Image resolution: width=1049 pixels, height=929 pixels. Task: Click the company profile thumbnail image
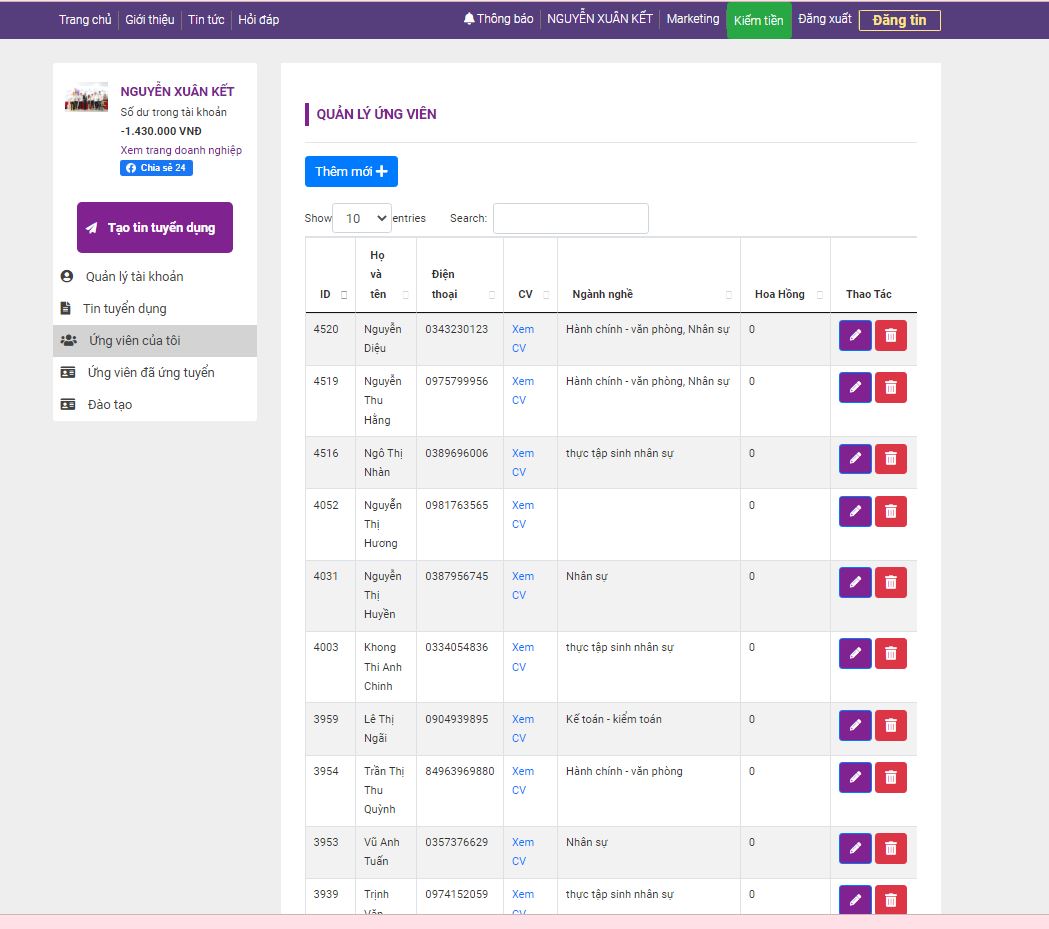coord(87,97)
